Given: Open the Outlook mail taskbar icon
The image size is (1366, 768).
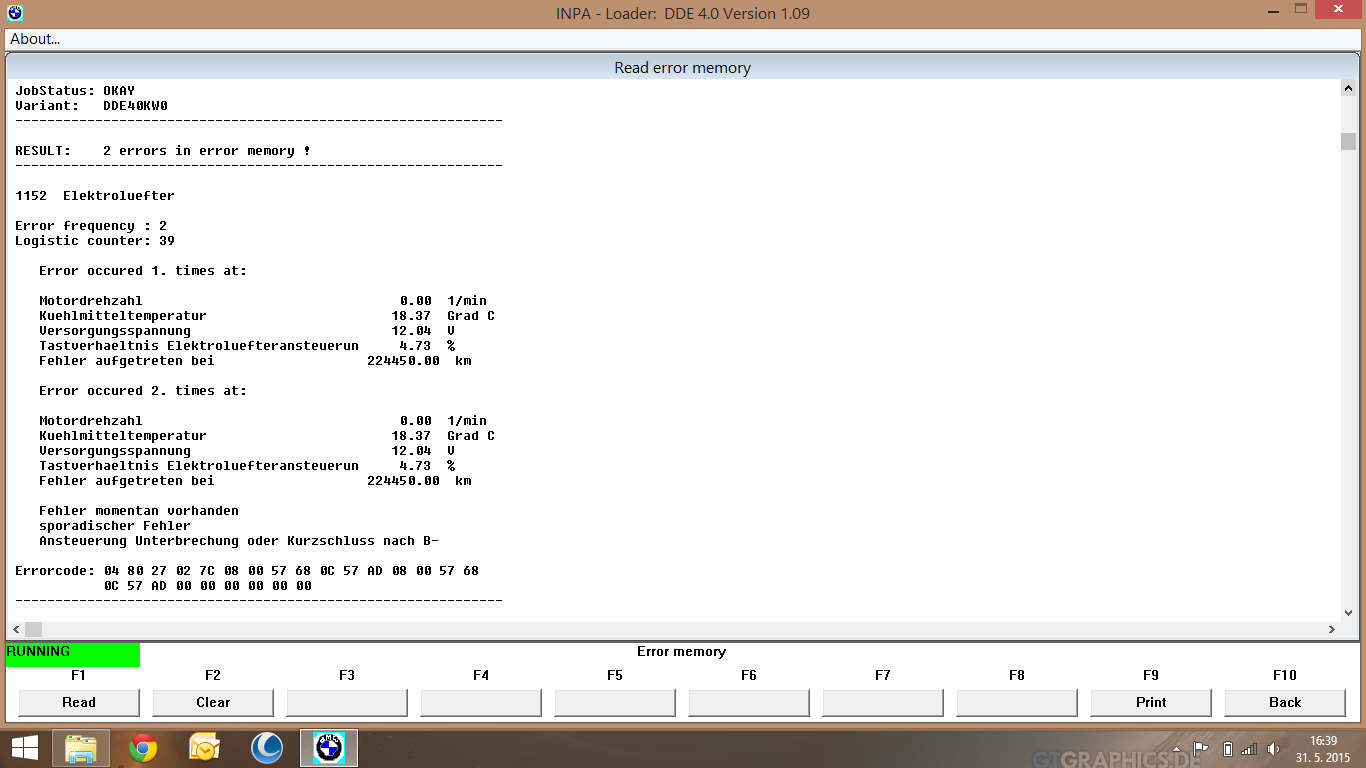Looking at the screenshot, I should (x=205, y=748).
